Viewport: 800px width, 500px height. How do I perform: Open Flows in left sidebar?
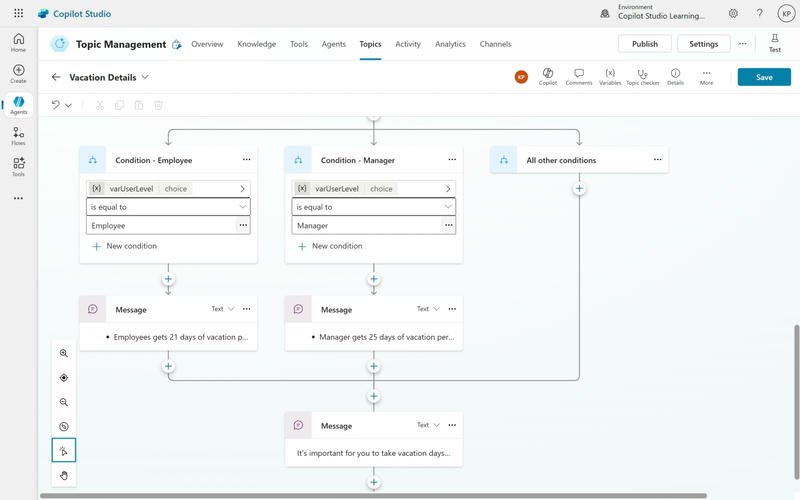click(x=18, y=136)
